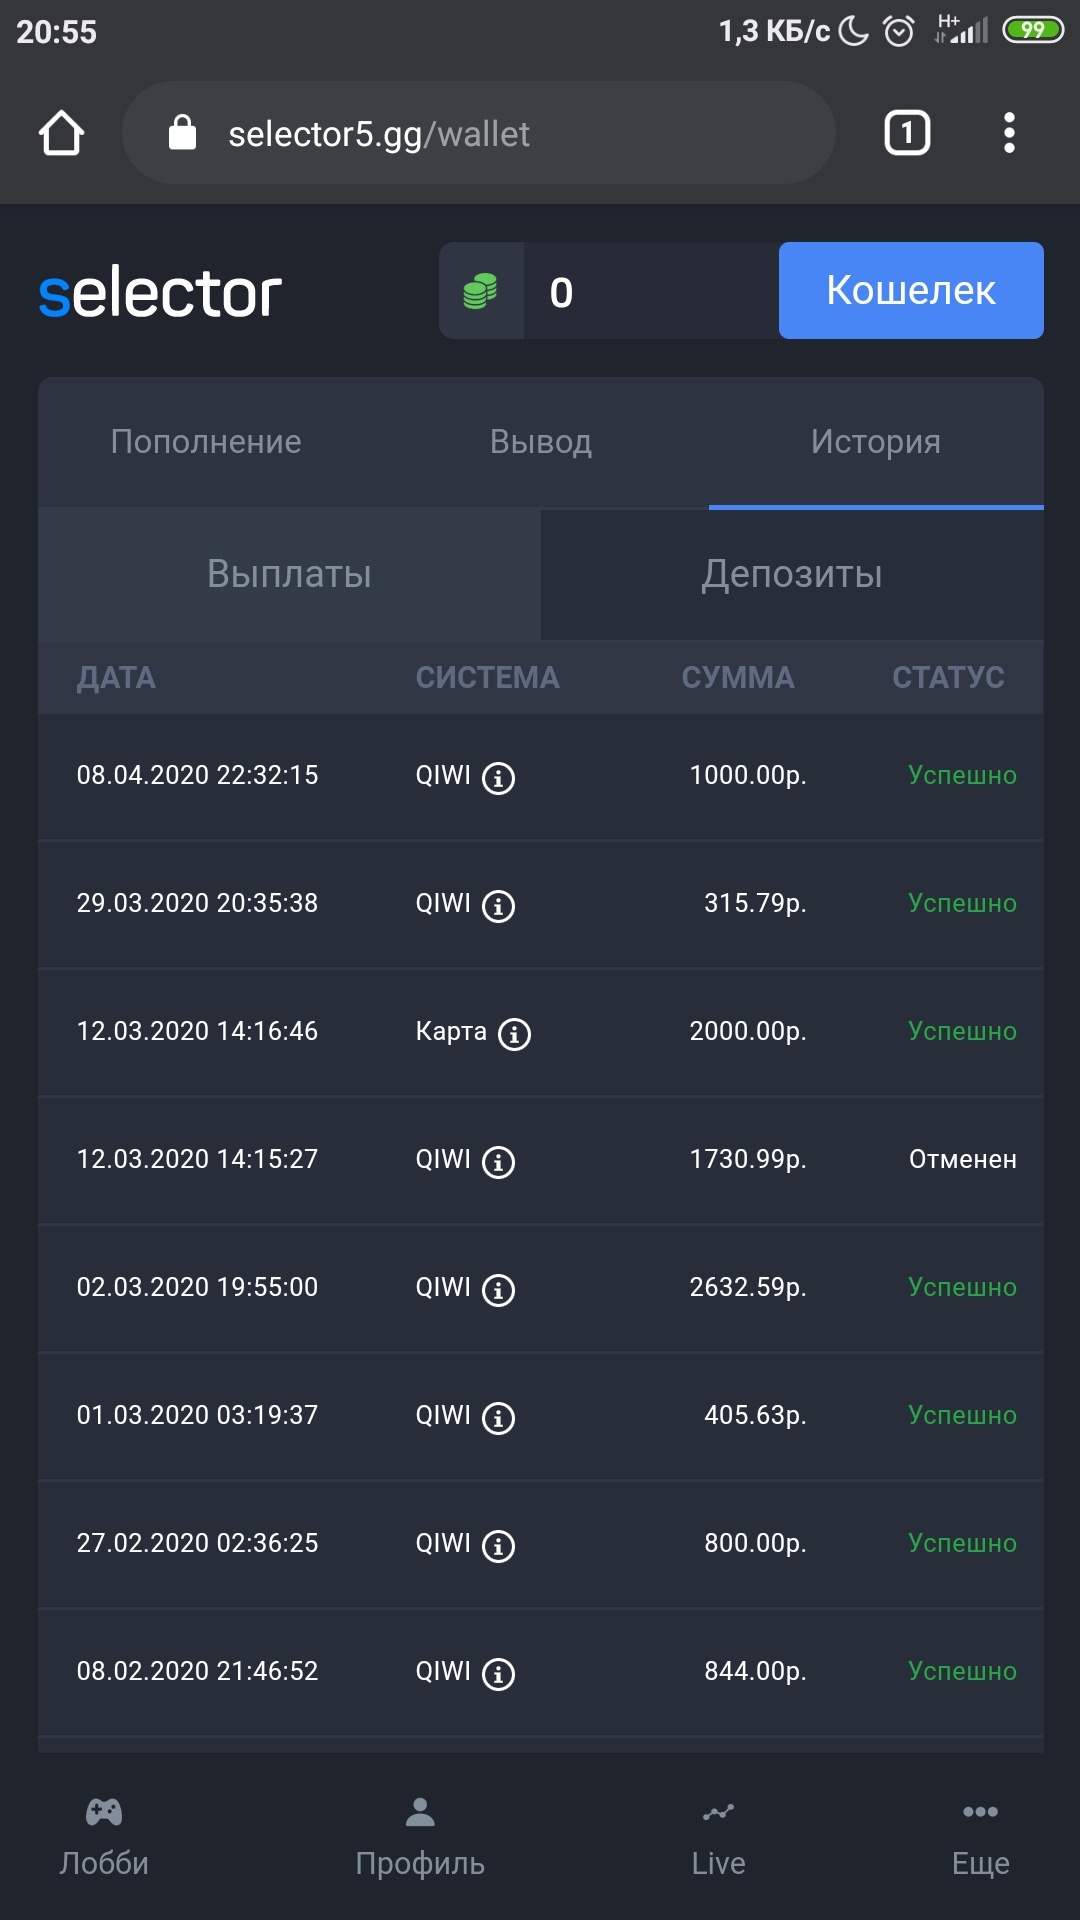Open the Еще more menu
This screenshot has width=1080, height=1920.
980,1836
